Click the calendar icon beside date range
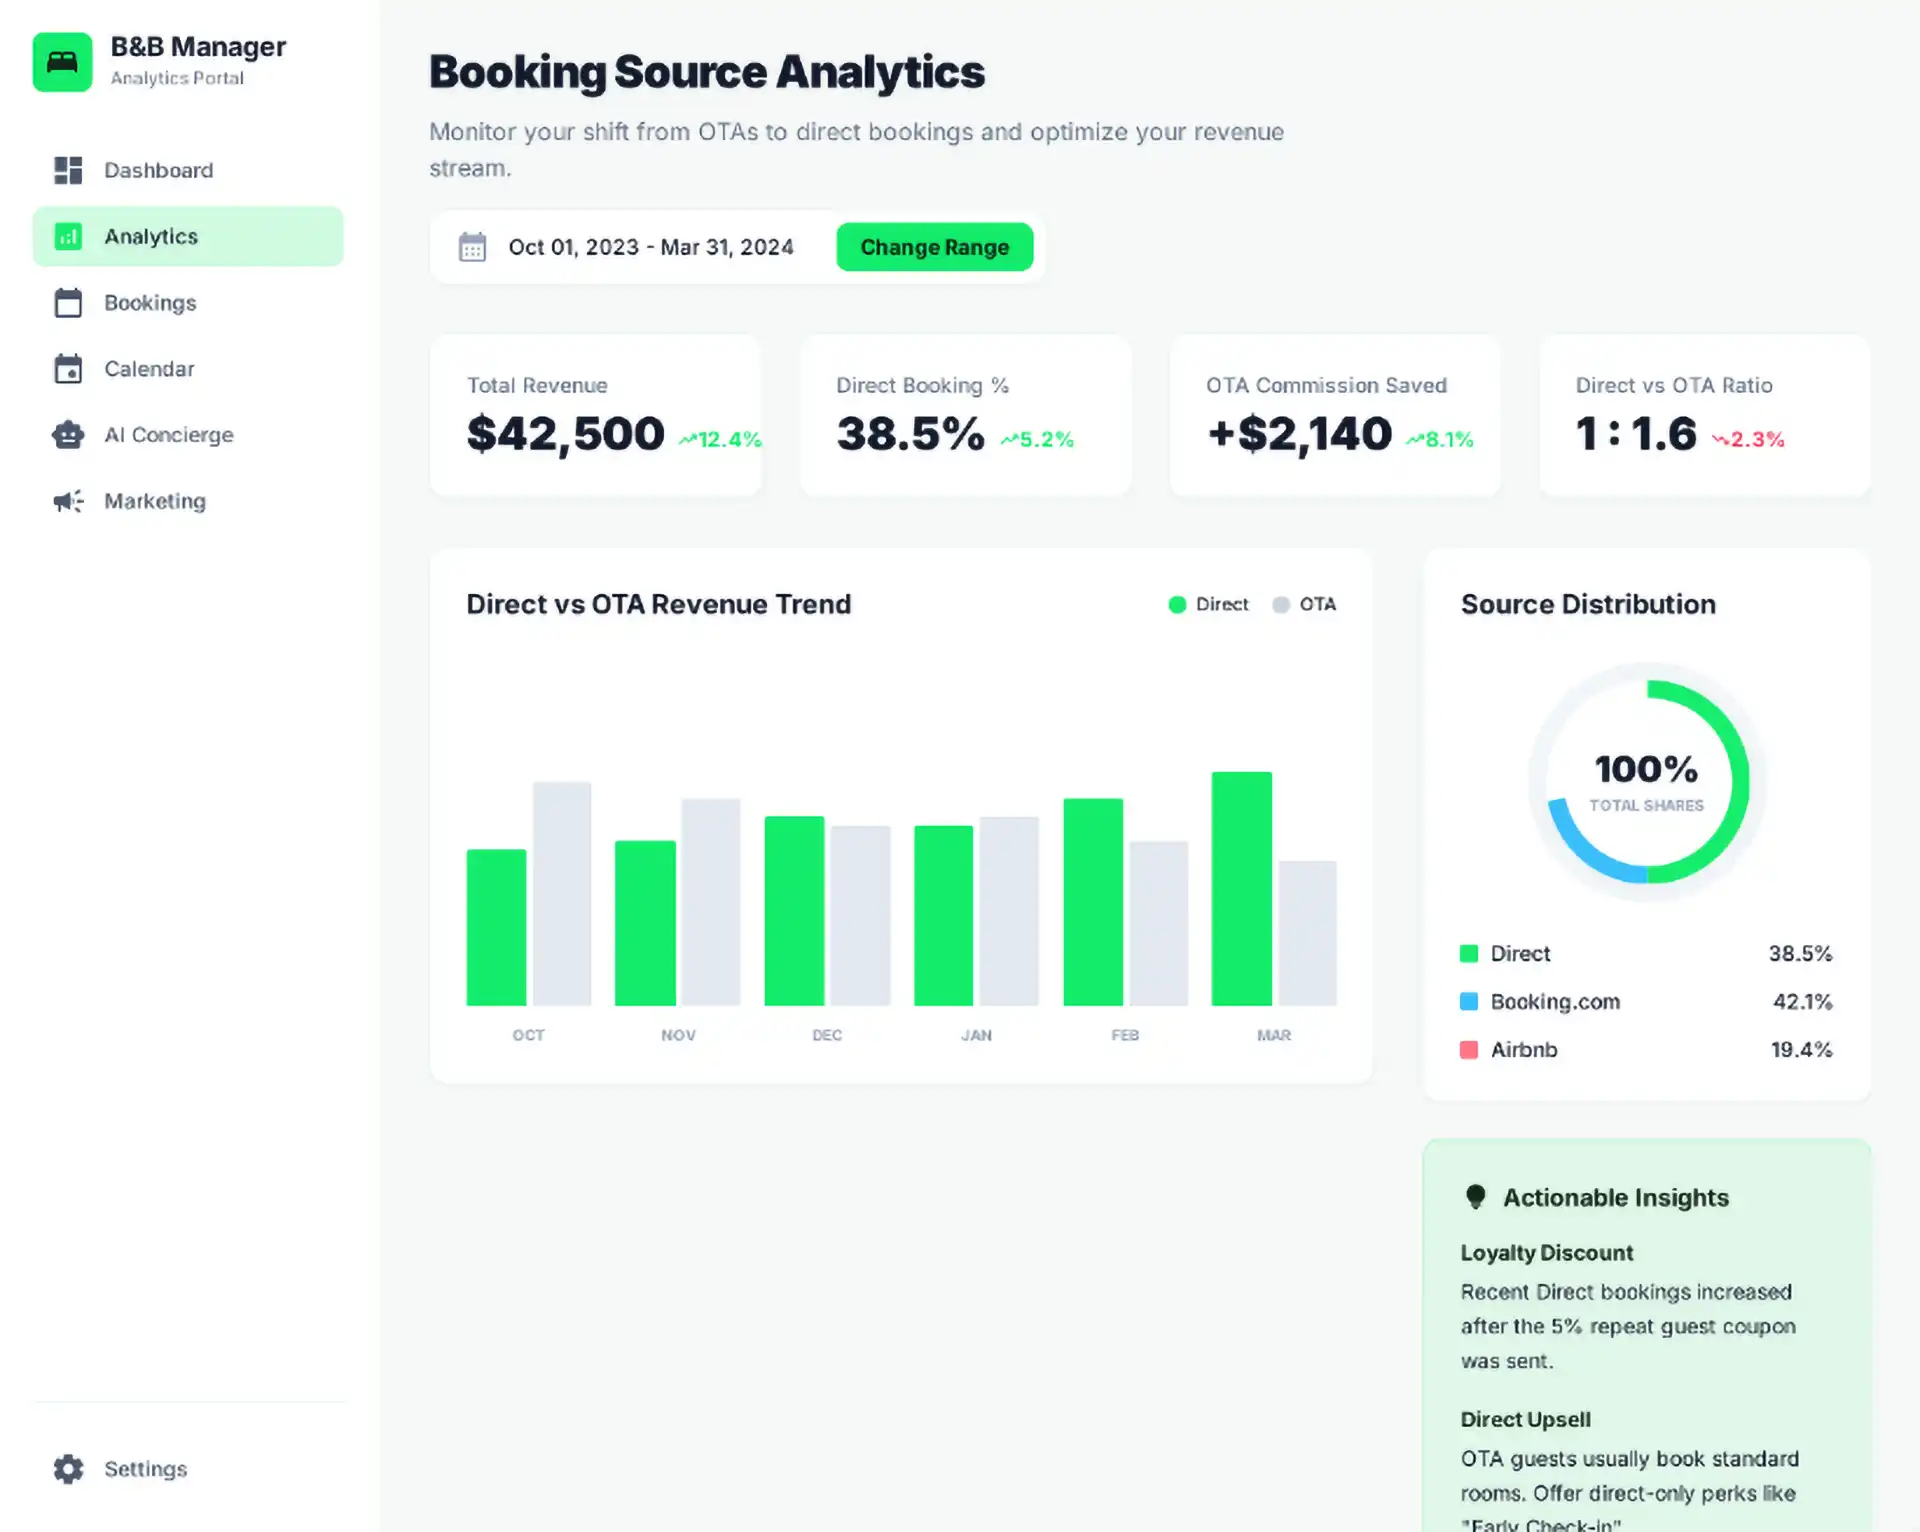Viewport: 1920px width, 1532px height. click(472, 247)
